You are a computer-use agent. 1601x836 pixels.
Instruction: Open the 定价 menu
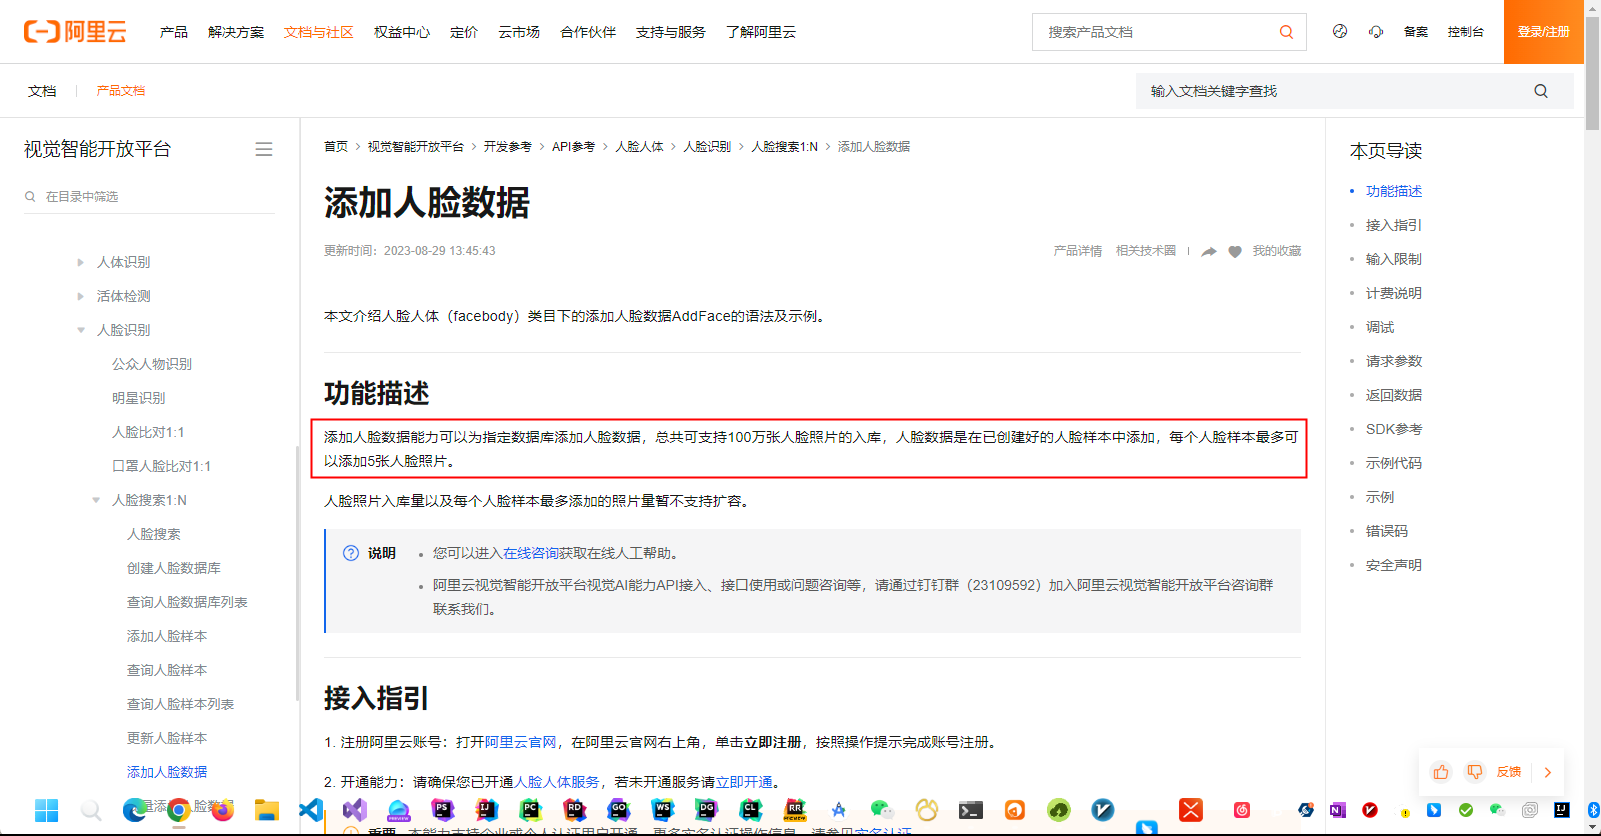coord(464,32)
